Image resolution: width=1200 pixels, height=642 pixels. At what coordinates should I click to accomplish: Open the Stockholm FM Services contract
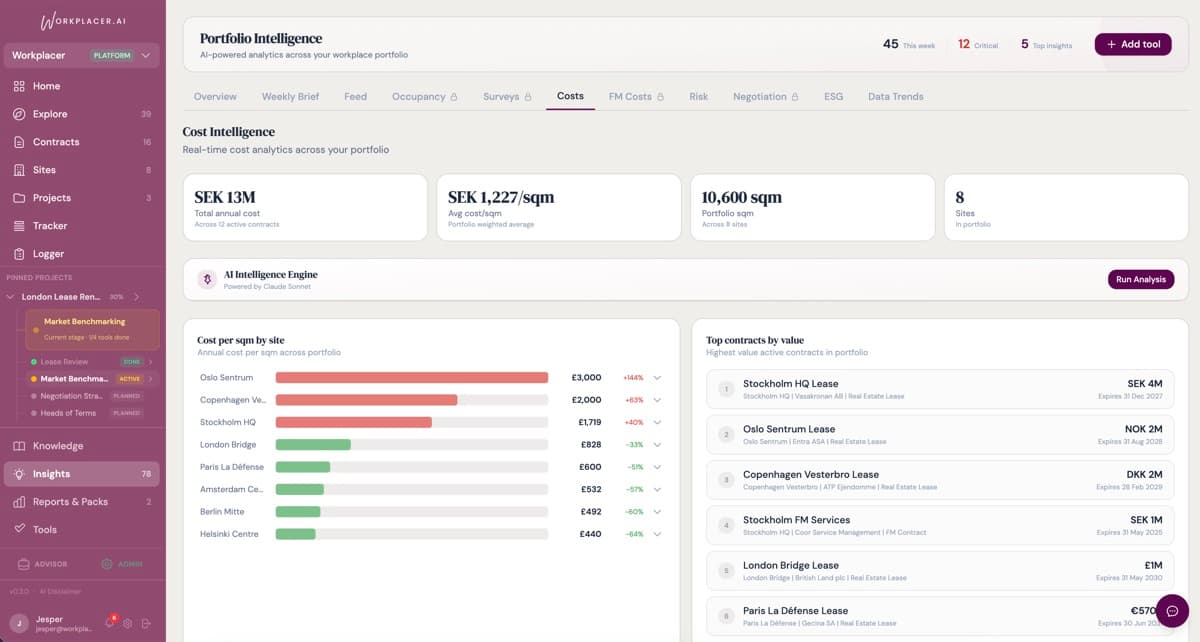pos(940,525)
